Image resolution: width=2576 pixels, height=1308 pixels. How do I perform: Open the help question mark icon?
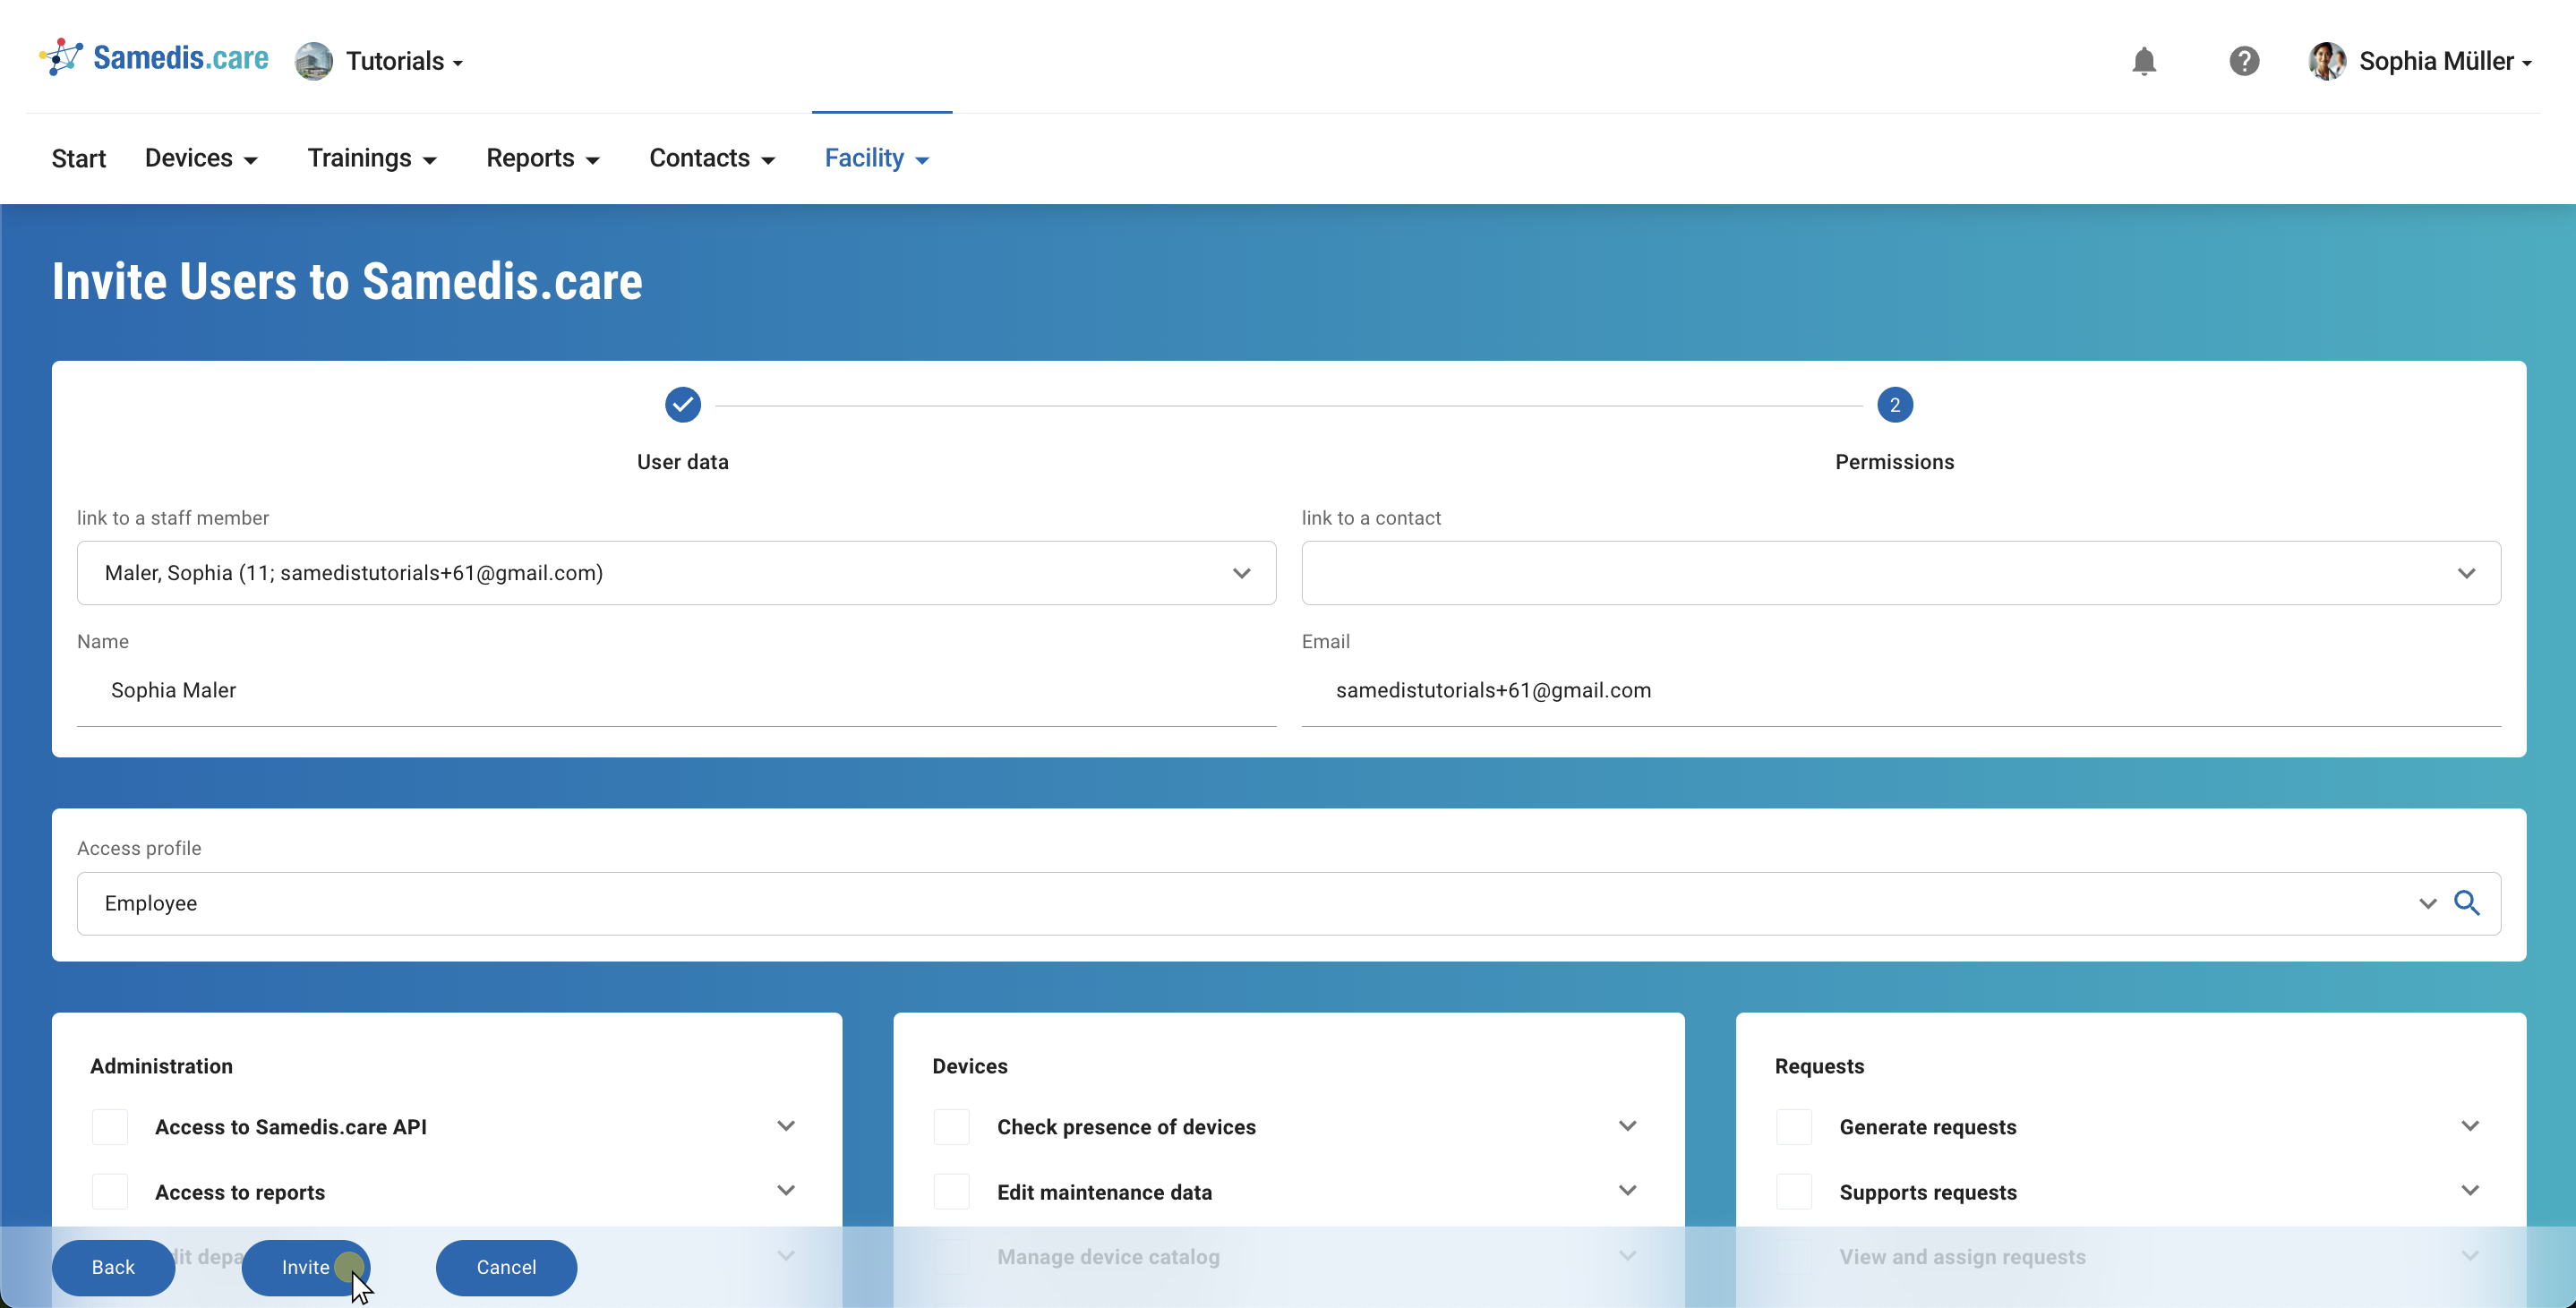point(2244,61)
